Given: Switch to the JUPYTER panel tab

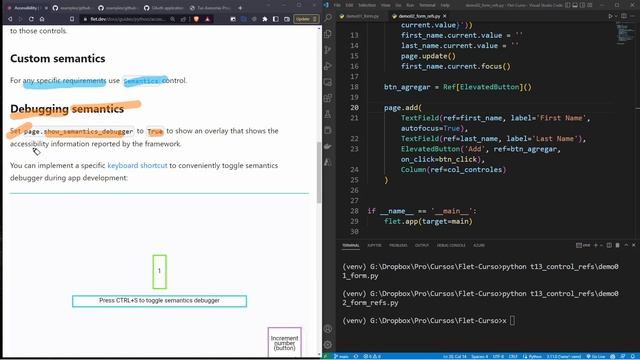Looking at the screenshot, I should pos(374,245).
